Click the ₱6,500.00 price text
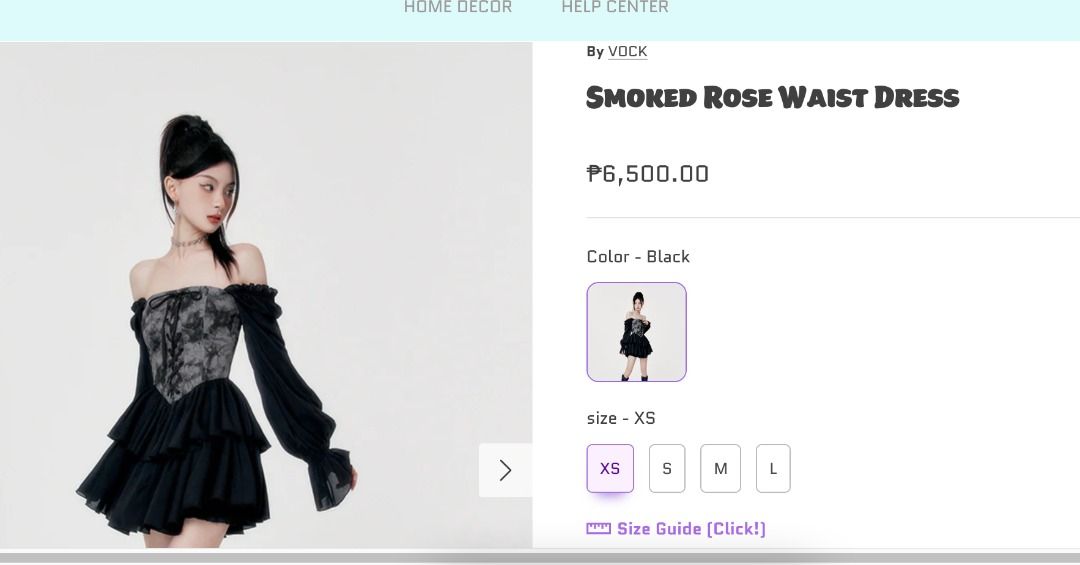The width and height of the screenshot is (1080, 565). coord(647,174)
